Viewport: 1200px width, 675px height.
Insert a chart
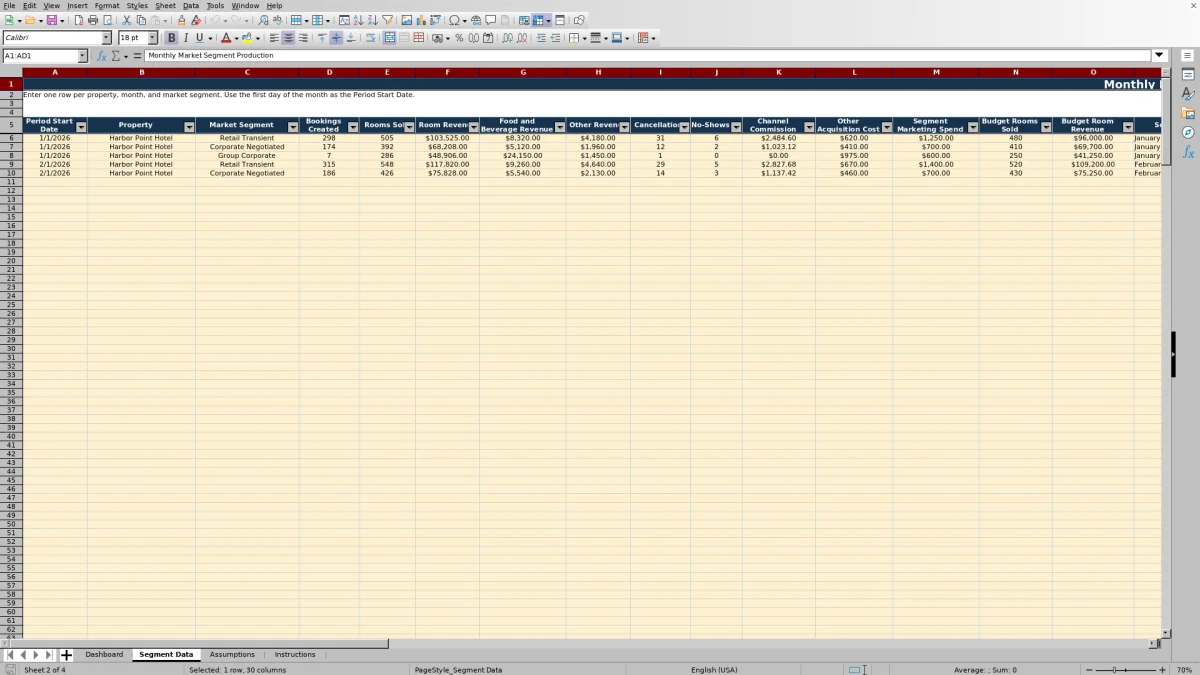click(x=421, y=20)
